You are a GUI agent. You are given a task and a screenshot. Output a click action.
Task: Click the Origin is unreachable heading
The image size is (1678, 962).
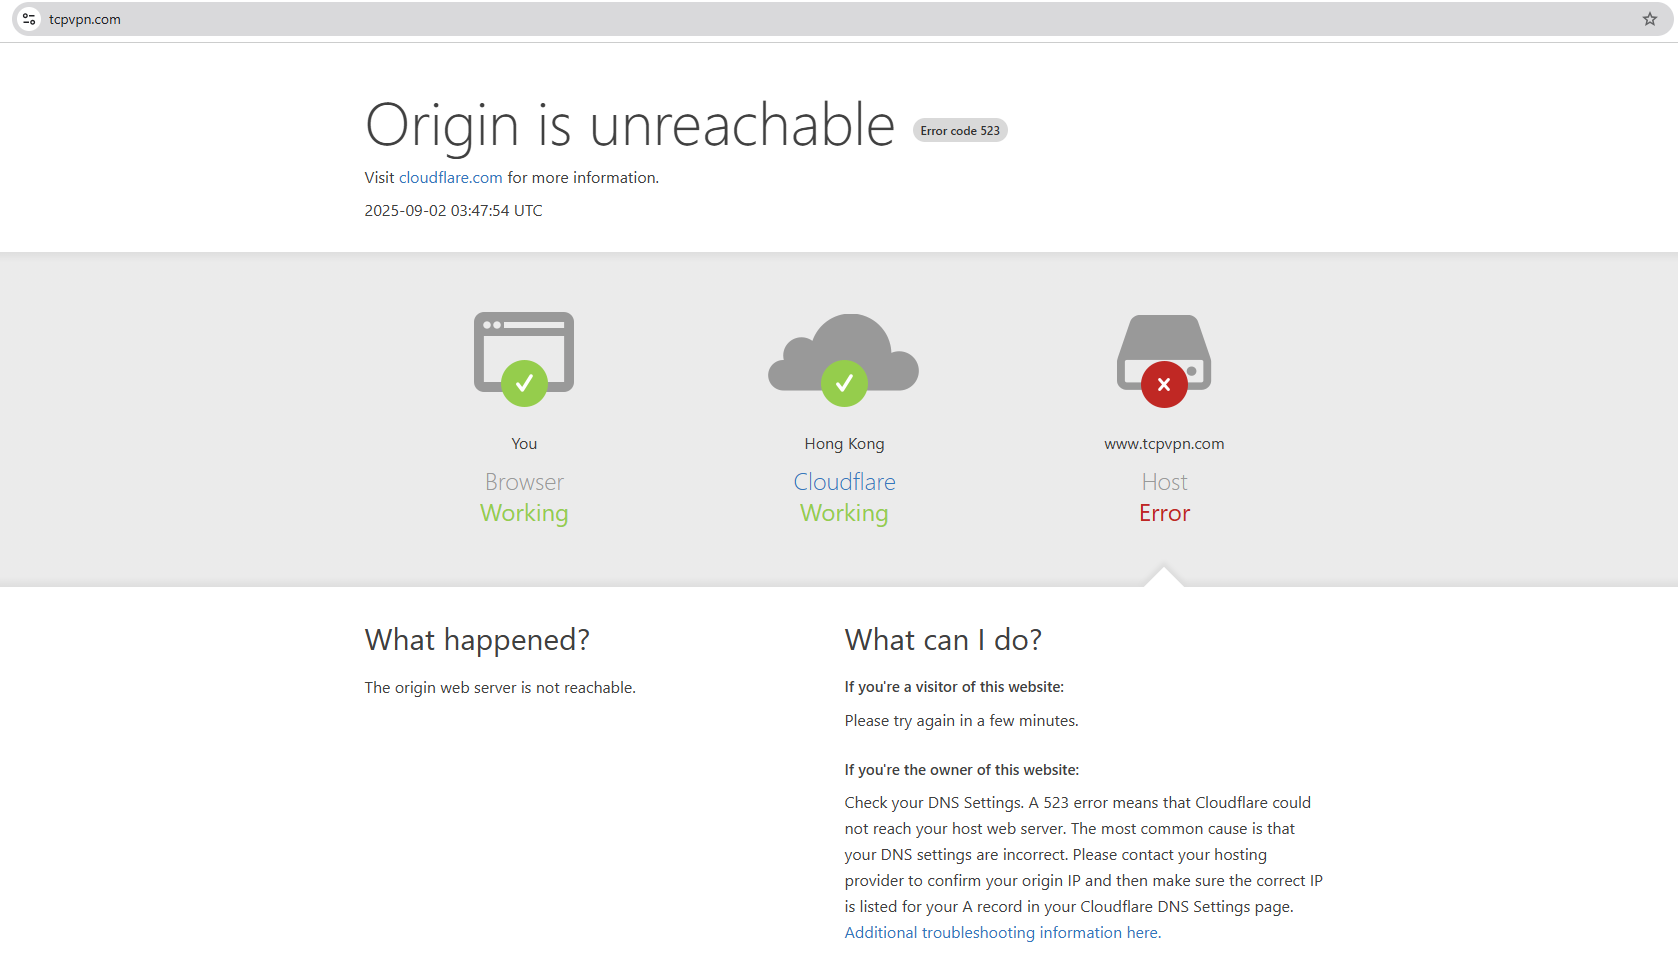pyautogui.click(x=630, y=126)
